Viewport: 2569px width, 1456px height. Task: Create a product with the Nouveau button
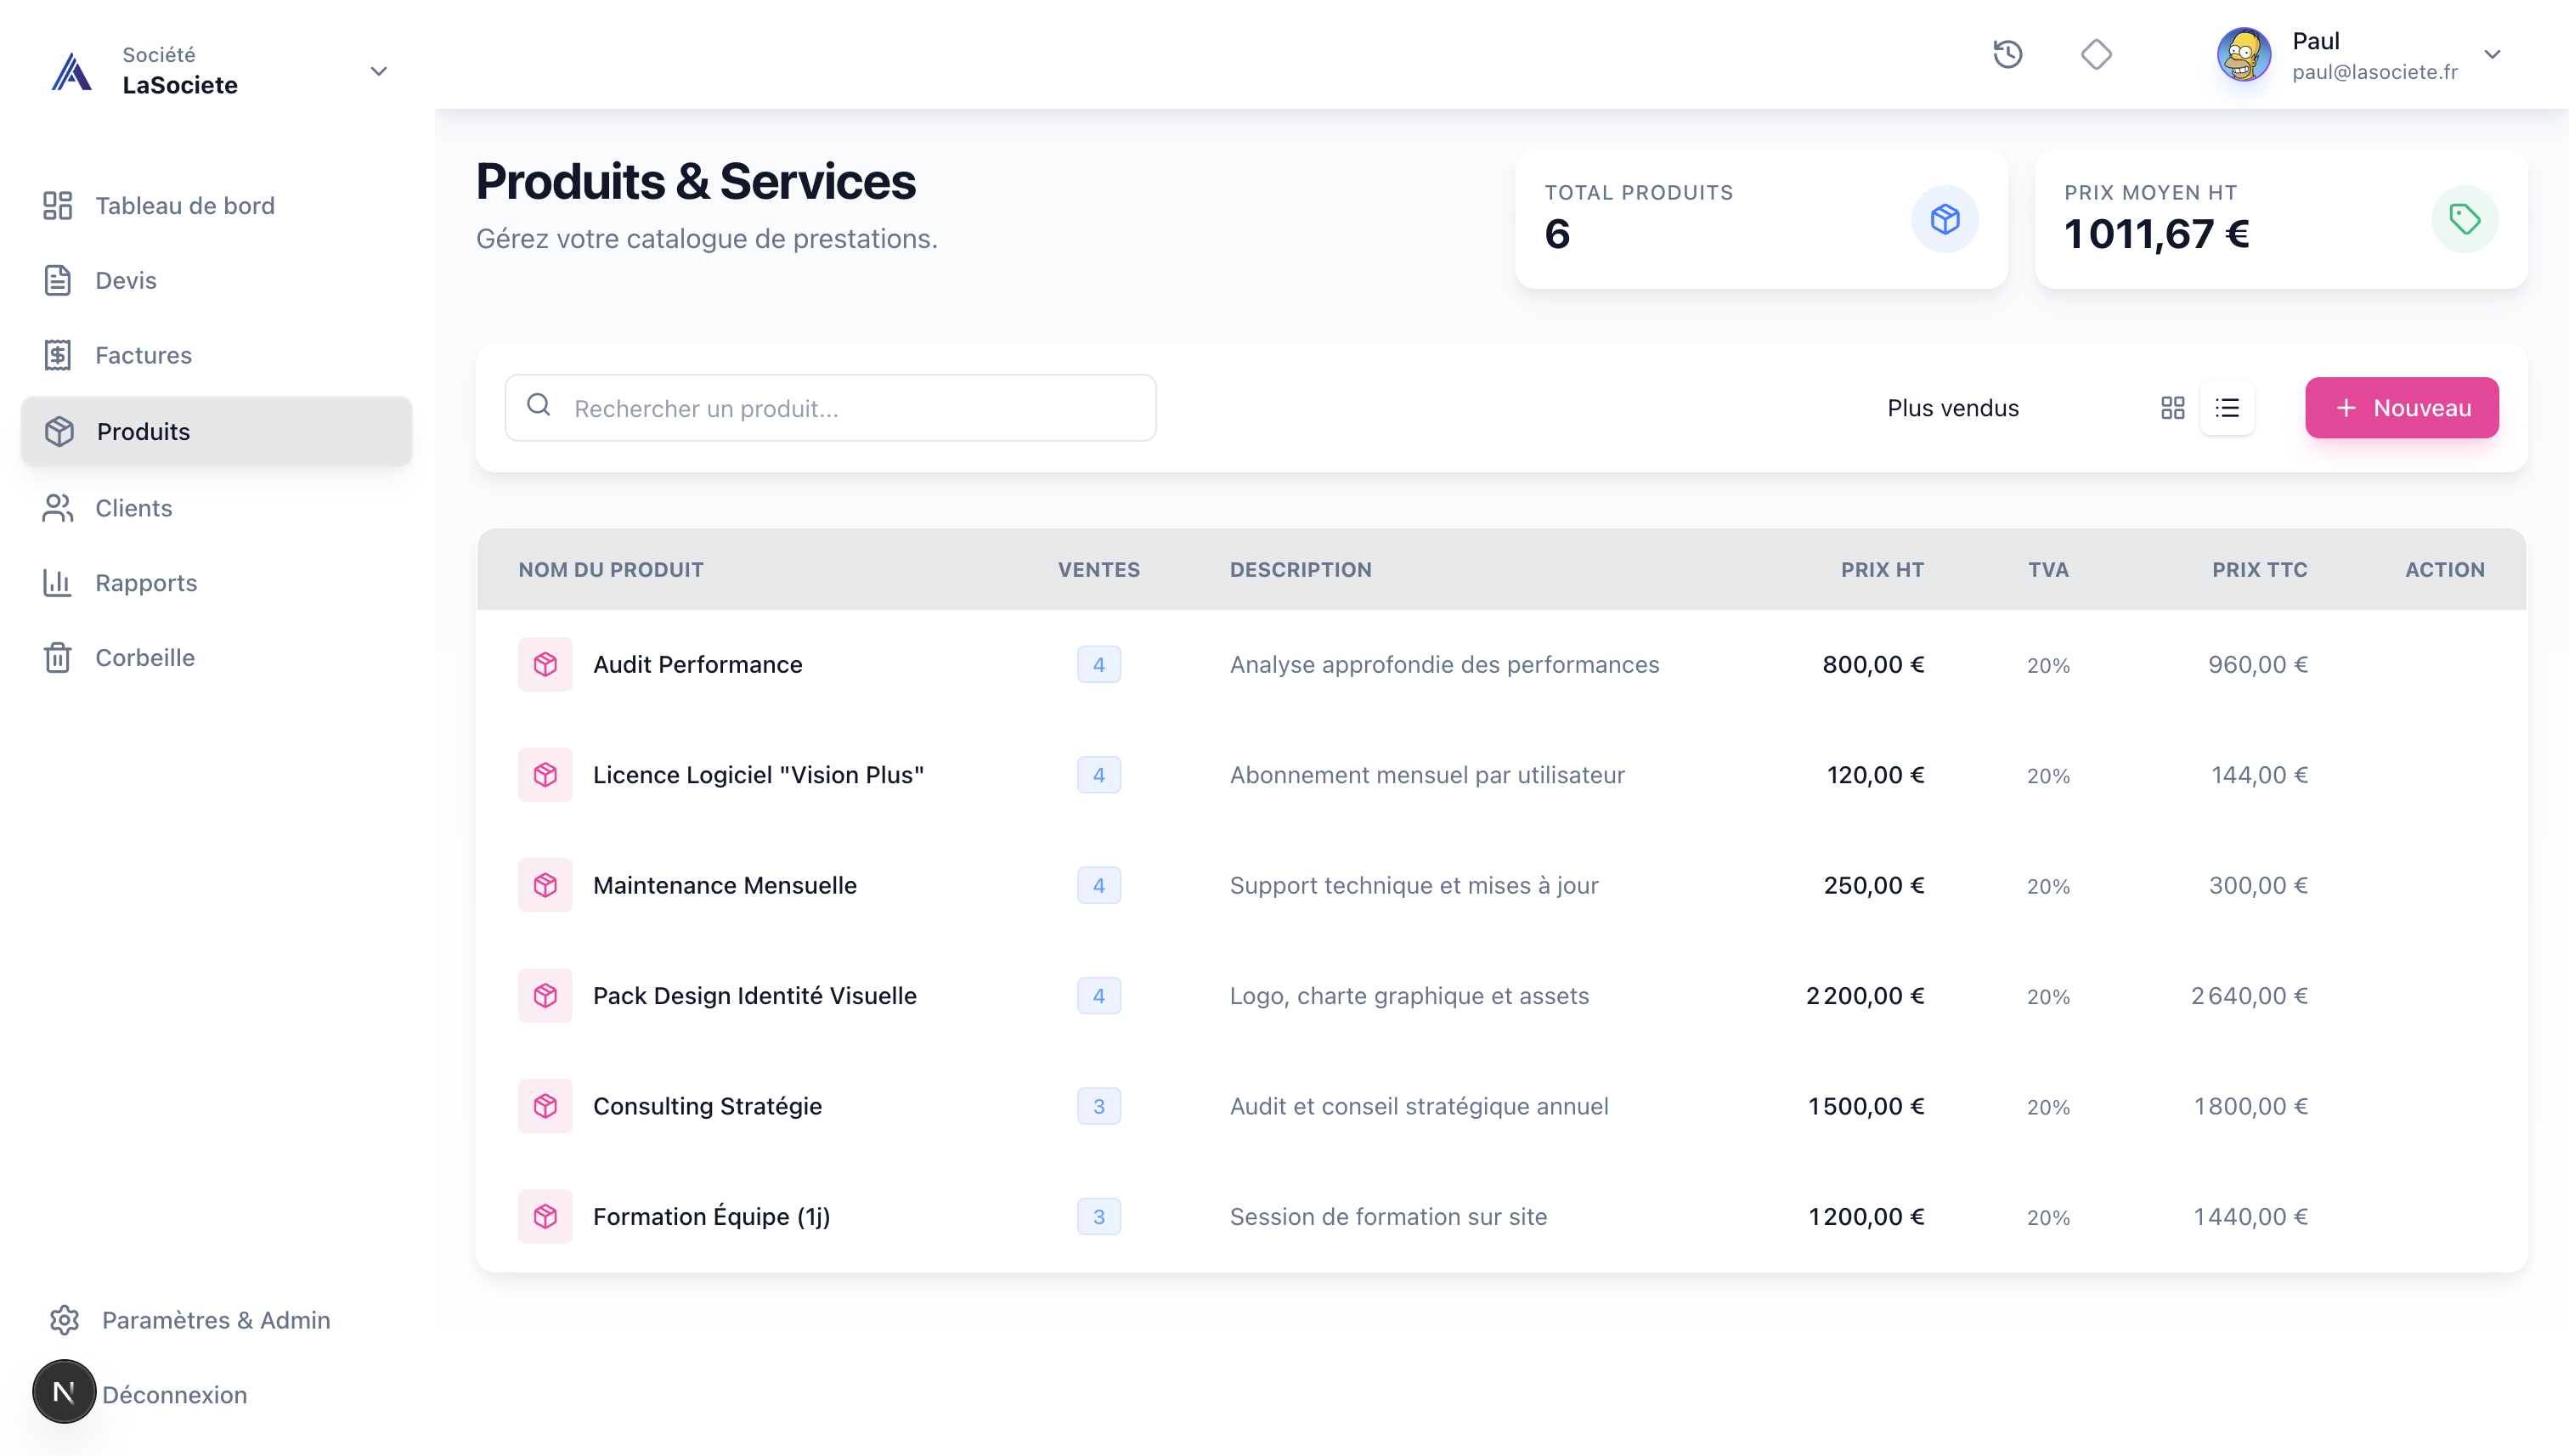(2401, 407)
